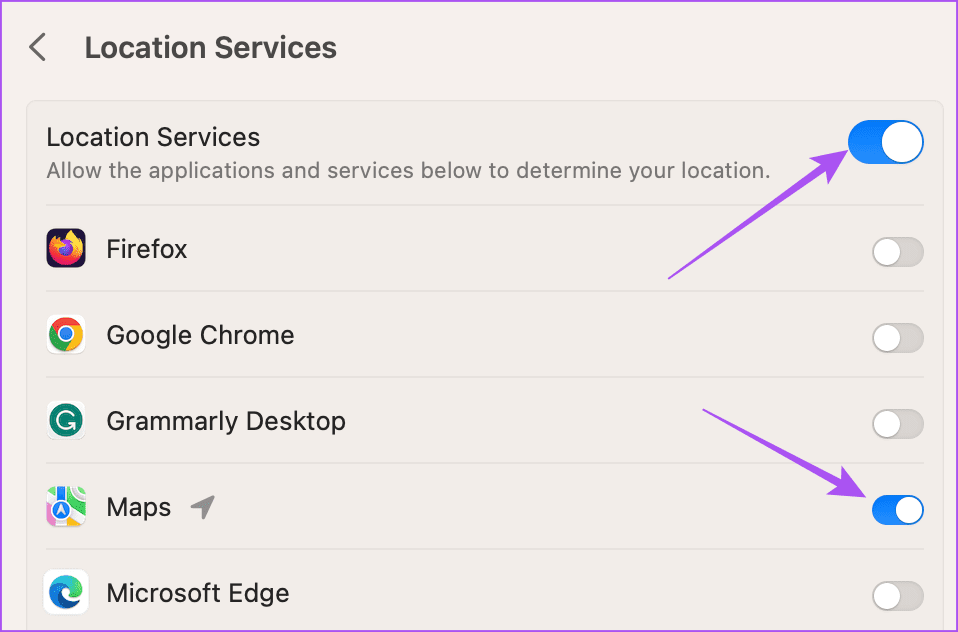Click the Google Chrome app icon
The width and height of the screenshot is (958, 632).
coord(66,334)
